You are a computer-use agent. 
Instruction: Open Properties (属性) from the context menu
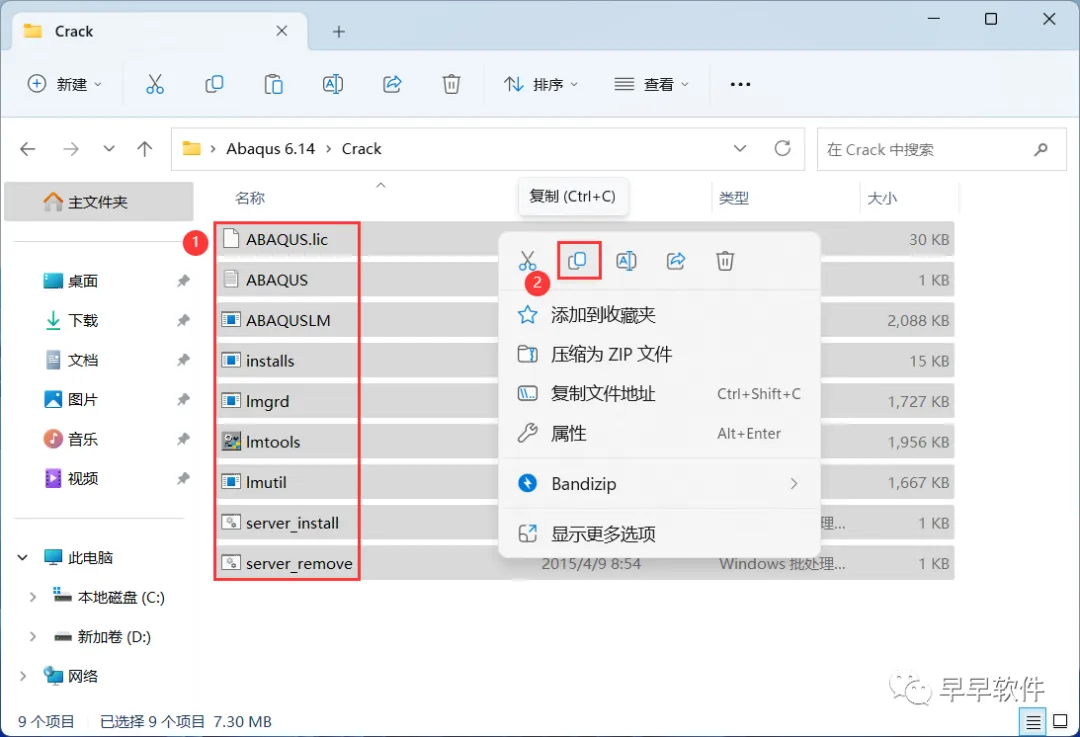[x=660, y=433]
